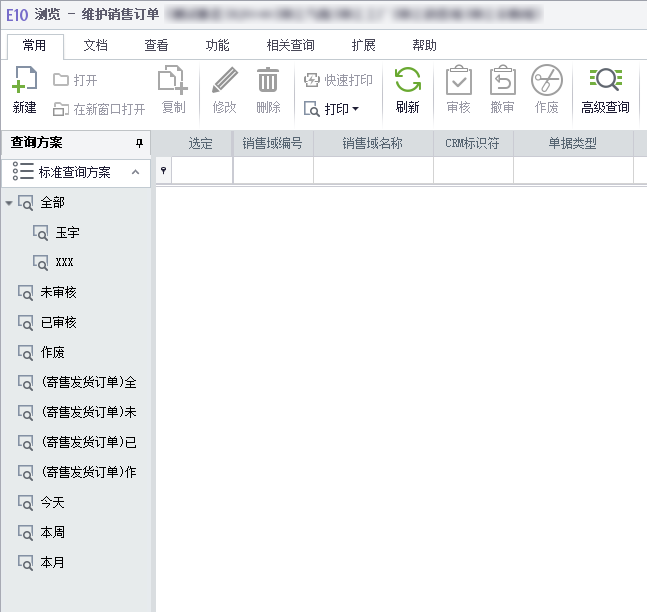Click the 刷新 refresh icon
The height and width of the screenshot is (612, 647).
[407, 82]
